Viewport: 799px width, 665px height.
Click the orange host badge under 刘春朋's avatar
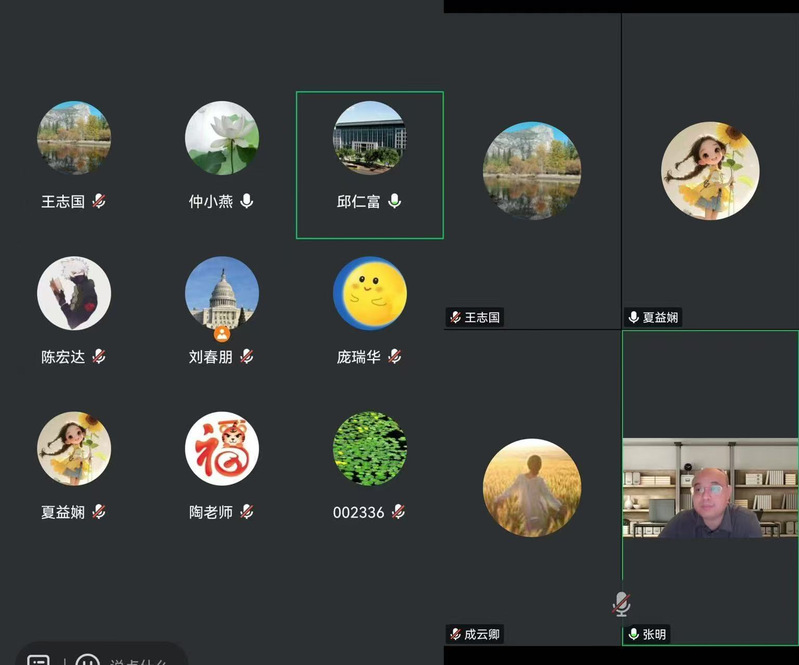pyautogui.click(x=222, y=334)
